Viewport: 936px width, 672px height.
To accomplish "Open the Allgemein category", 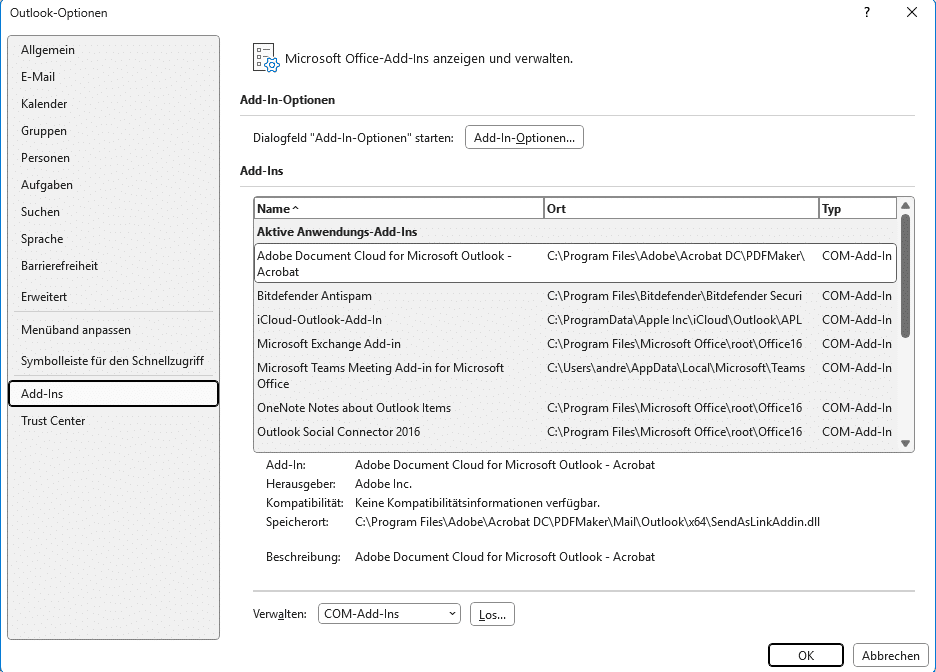I will point(48,50).
